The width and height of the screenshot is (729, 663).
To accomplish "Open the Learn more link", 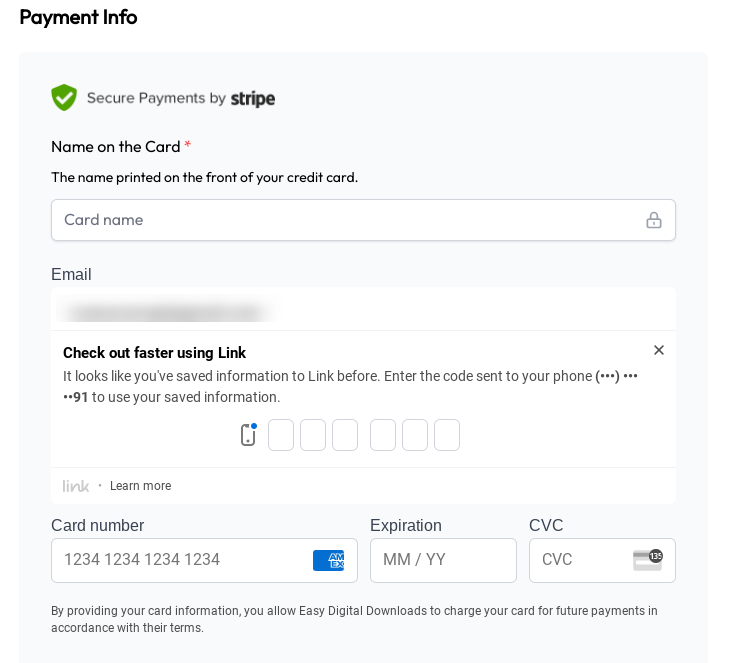I will pyautogui.click(x=140, y=486).
